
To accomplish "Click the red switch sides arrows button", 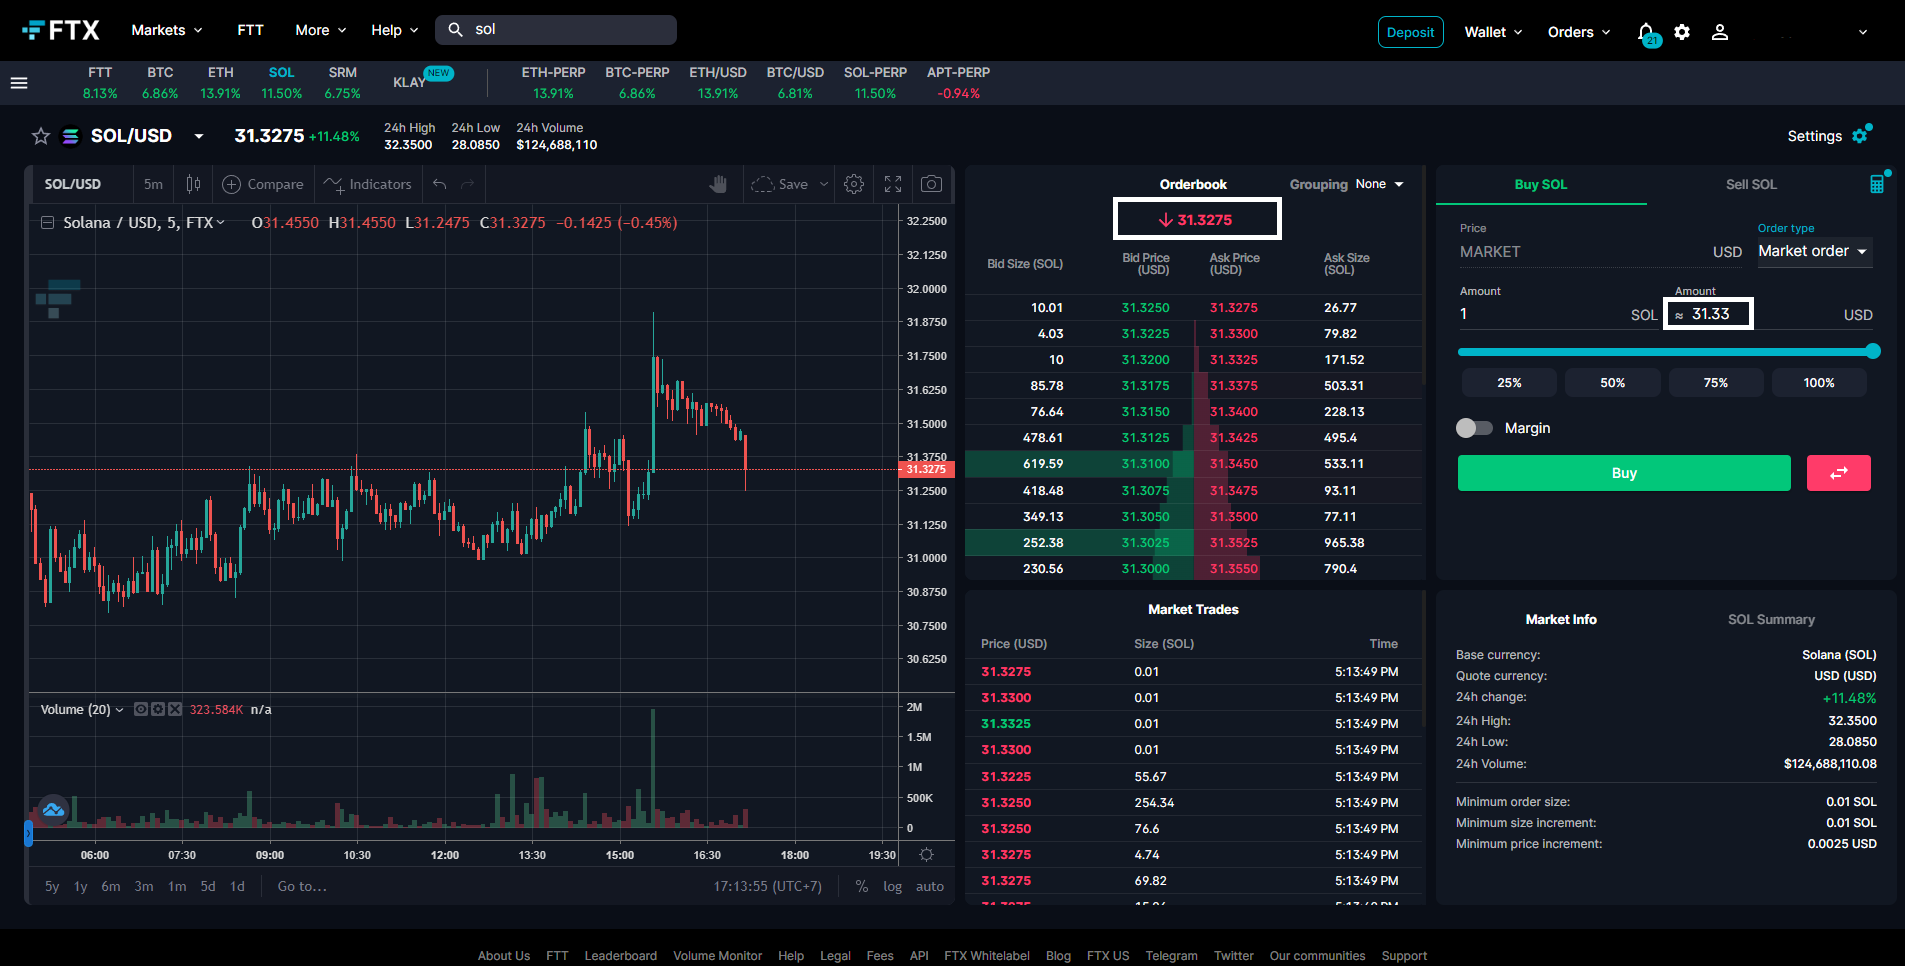I will pos(1838,473).
